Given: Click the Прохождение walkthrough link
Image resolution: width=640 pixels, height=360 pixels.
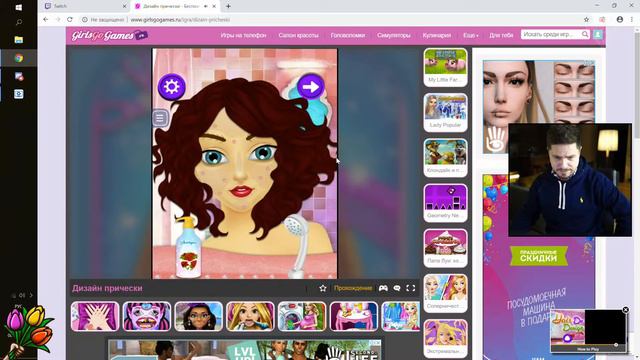Looking at the screenshot, I should pyautogui.click(x=353, y=288).
